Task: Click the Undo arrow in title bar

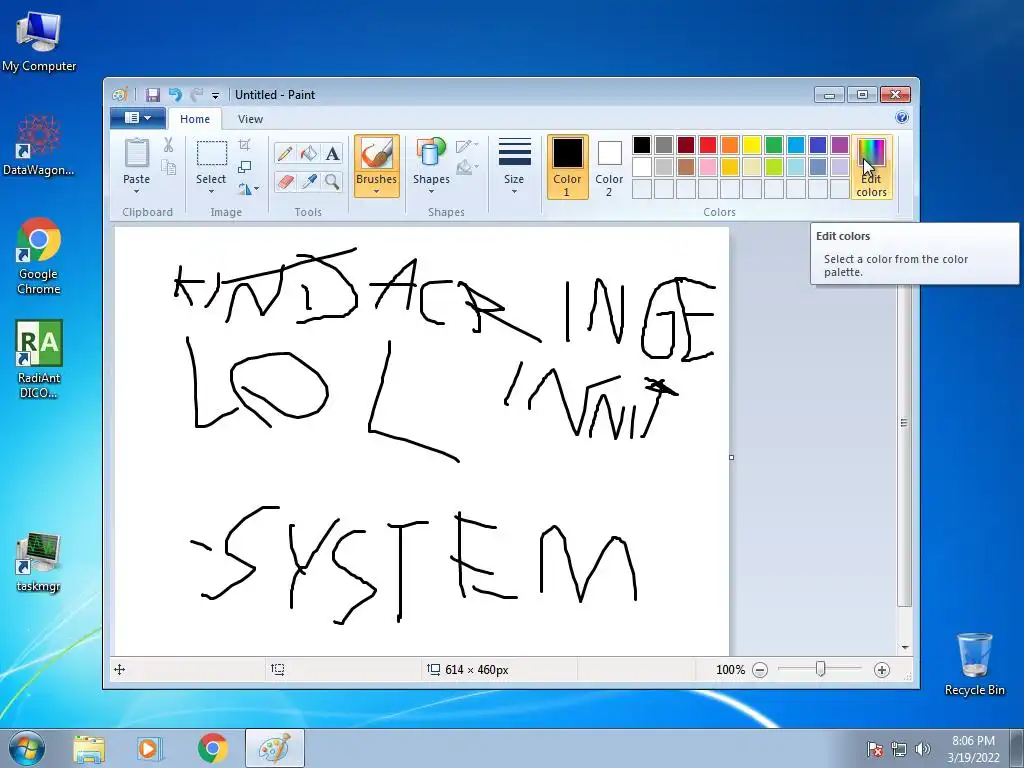Action: click(175, 95)
